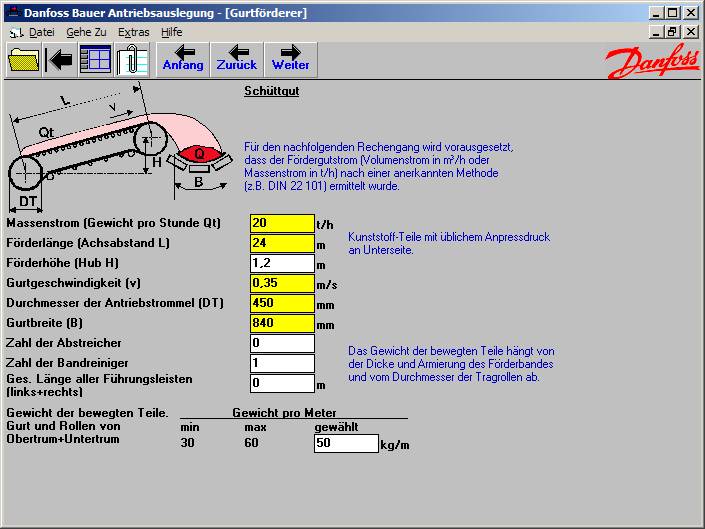Select the Antriebstrommel diameter field showing 450
This screenshot has width=705, height=529.
point(282,303)
